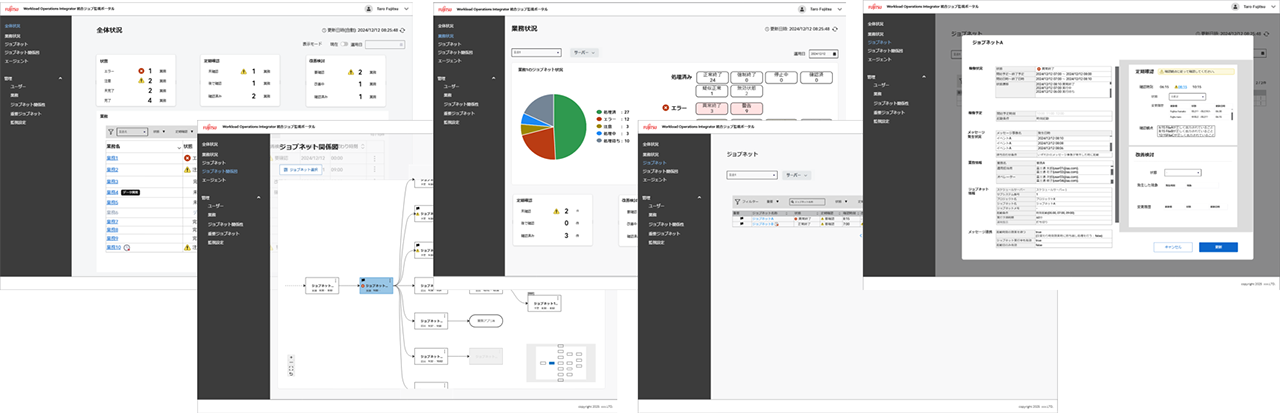Click the user avatar icon in ジョブネットA window header

pos(1237,8)
